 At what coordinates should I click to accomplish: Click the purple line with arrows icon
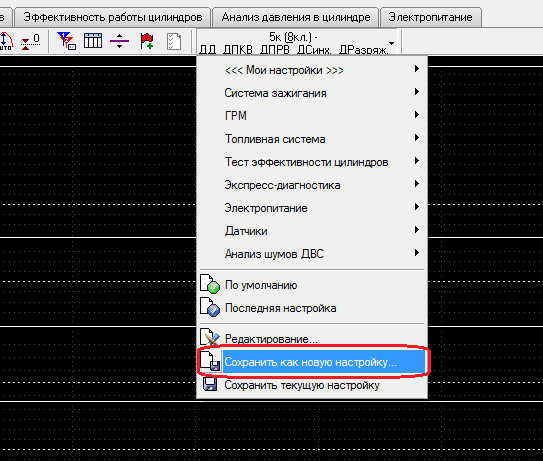[x=119, y=41]
